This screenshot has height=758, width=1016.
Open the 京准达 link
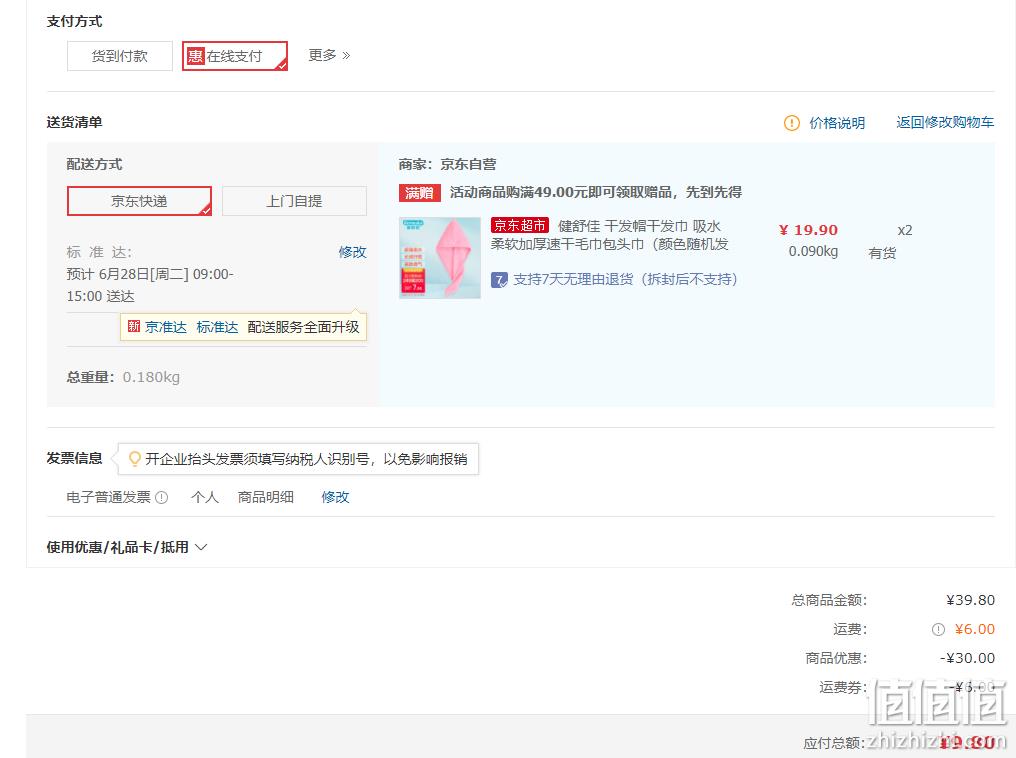click(x=166, y=327)
